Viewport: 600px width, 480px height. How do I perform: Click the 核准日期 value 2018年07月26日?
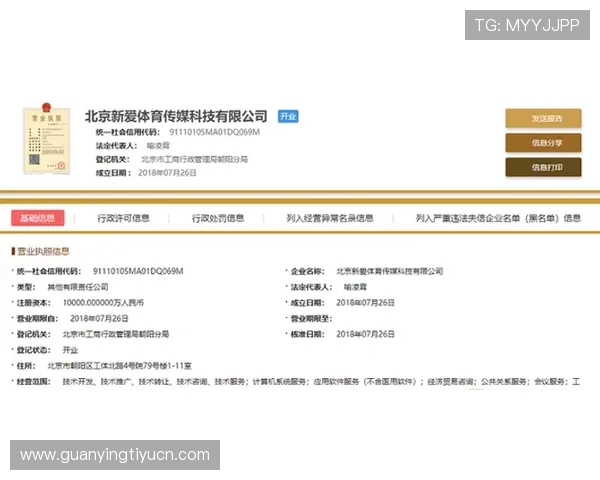(365, 334)
